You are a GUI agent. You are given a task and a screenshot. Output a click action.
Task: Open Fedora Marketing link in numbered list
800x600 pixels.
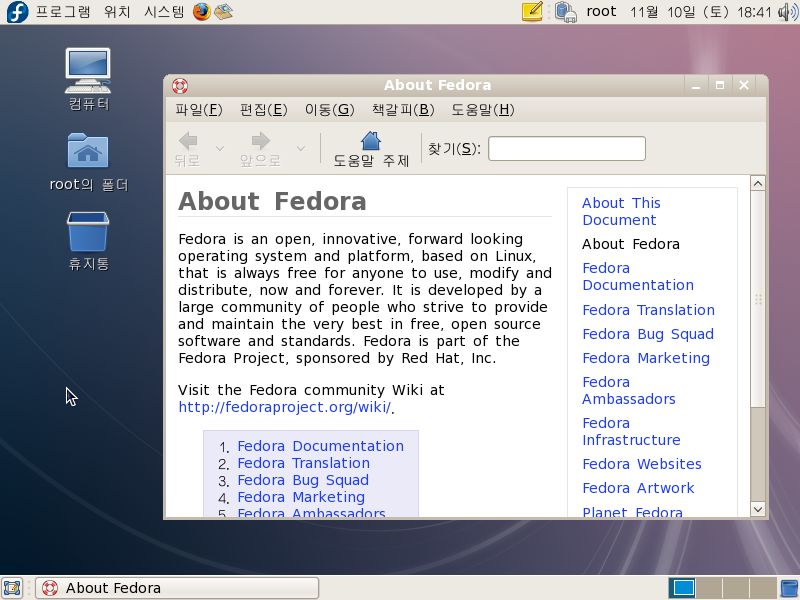[x=301, y=497]
